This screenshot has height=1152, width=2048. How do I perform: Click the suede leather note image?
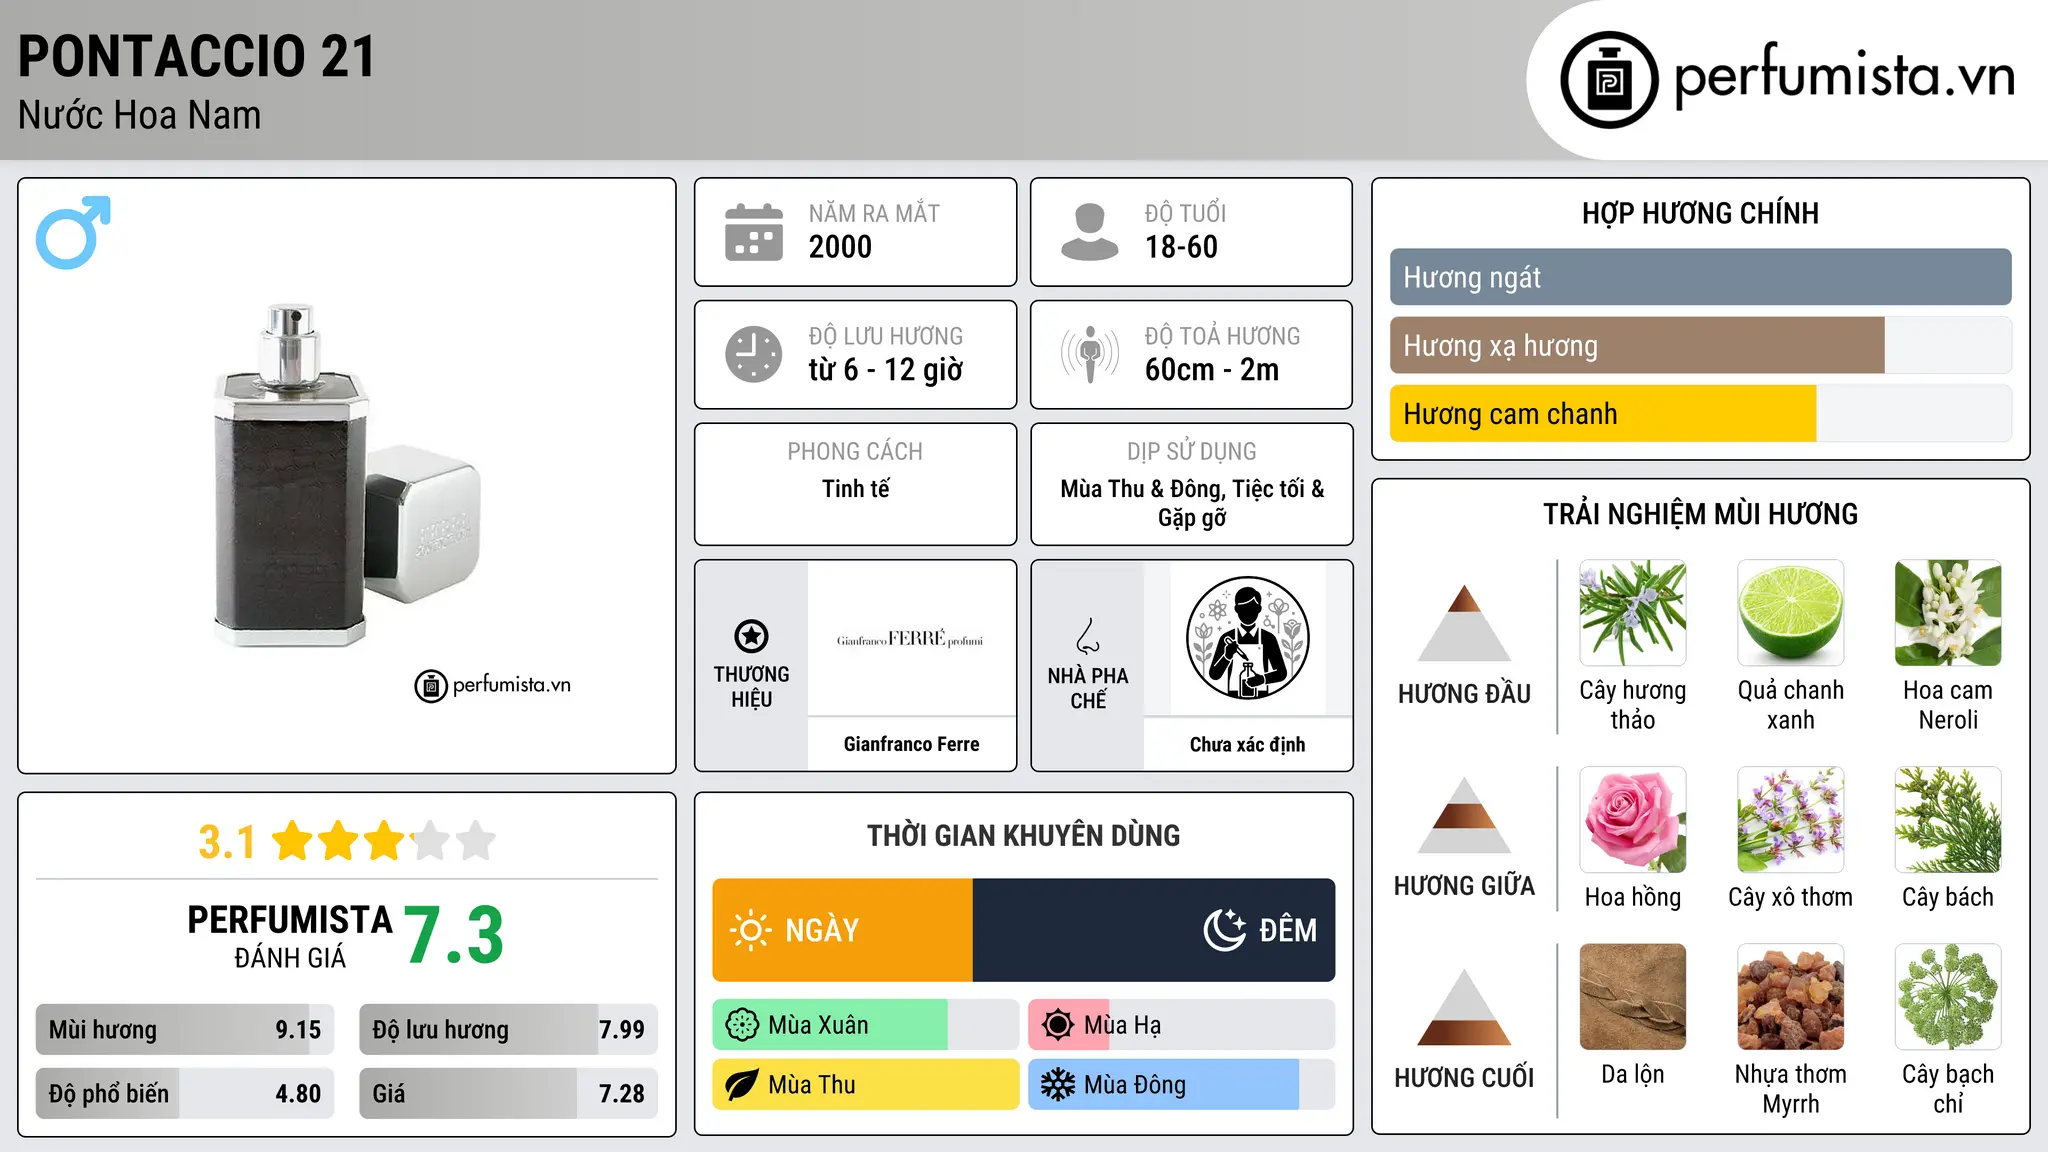(x=1633, y=997)
